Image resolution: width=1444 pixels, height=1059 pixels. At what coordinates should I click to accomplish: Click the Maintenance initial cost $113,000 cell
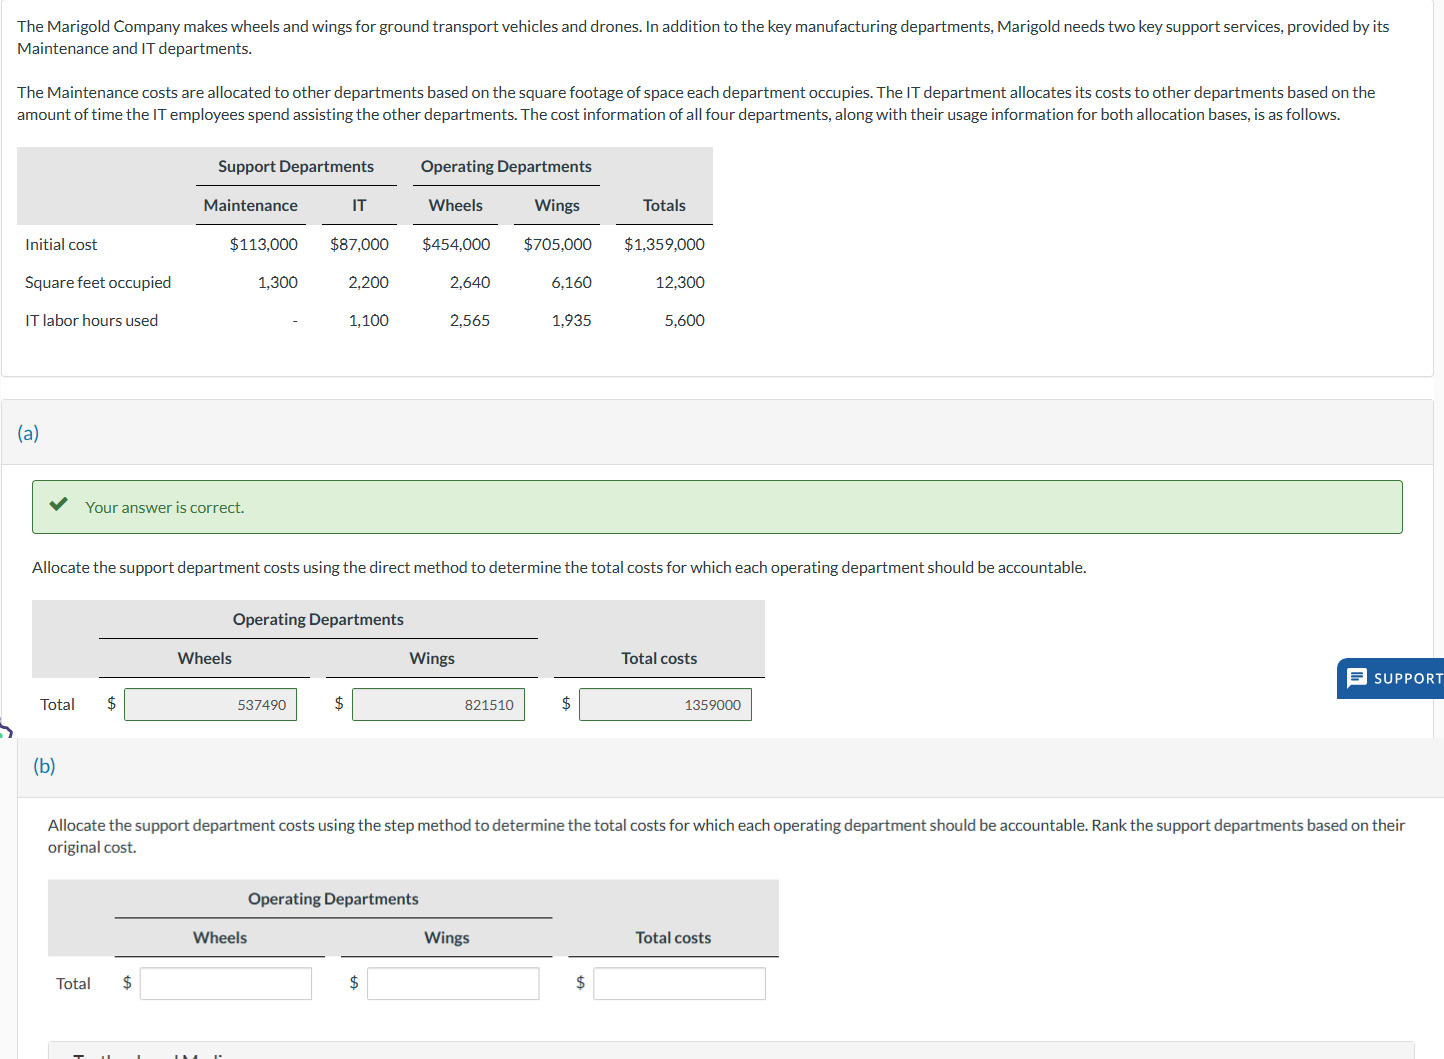pyautogui.click(x=263, y=244)
